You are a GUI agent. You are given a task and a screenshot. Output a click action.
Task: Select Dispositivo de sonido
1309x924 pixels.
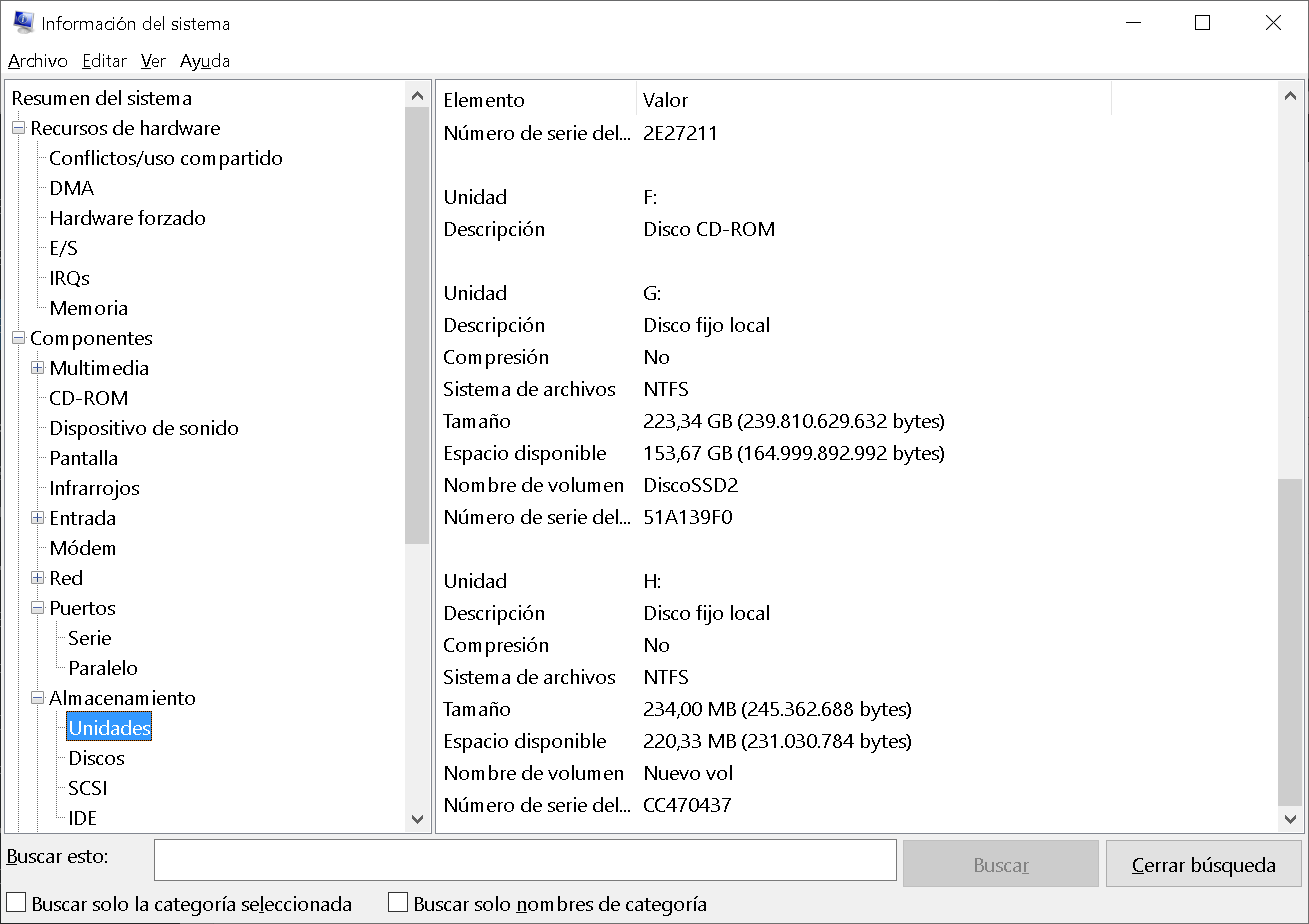(x=144, y=428)
